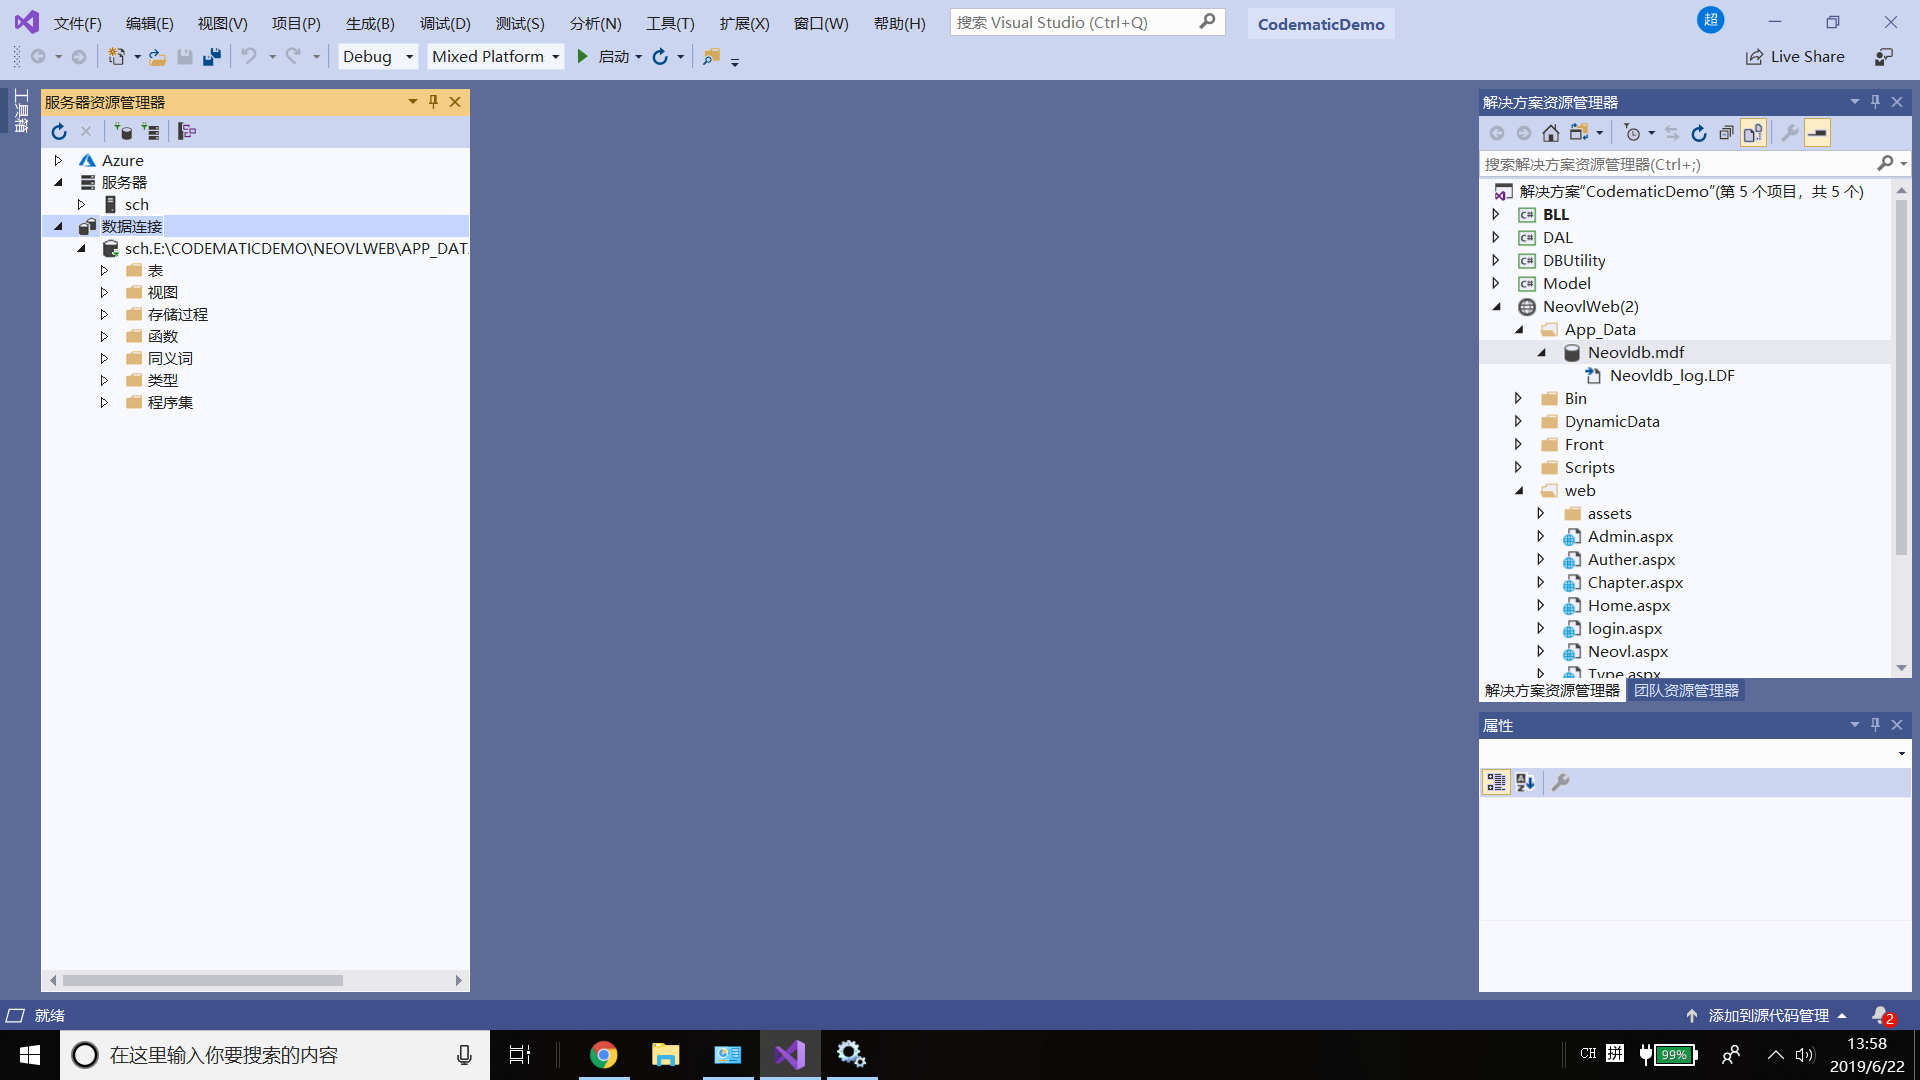Click Connect to Database icon in Server Explorer

123,131
